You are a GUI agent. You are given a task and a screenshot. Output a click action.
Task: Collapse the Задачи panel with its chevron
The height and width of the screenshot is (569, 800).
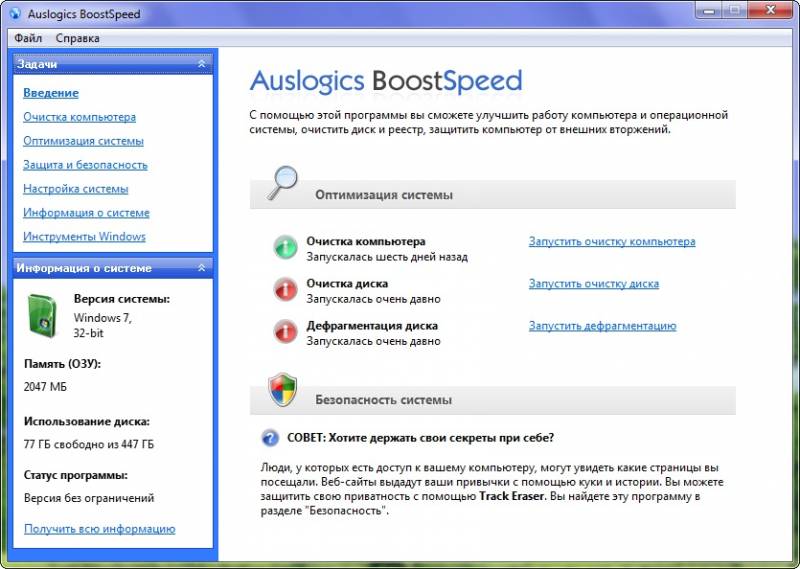[x=202, y=64]
